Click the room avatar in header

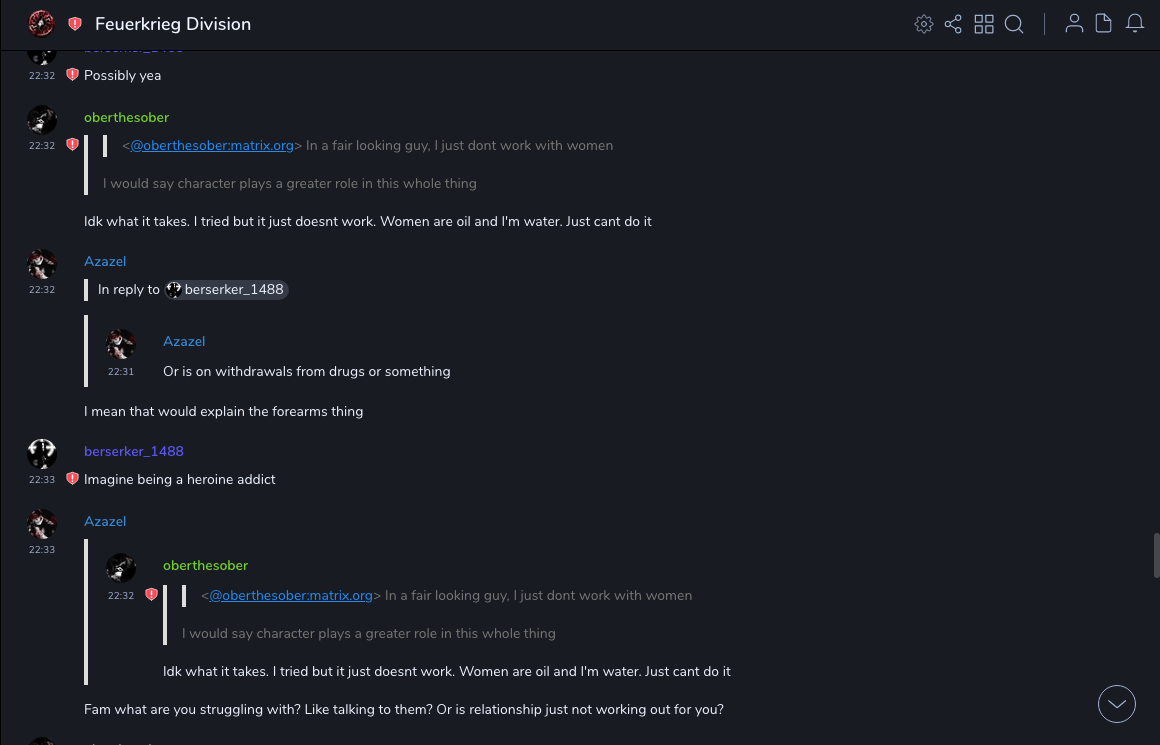click(x=41, y=24)
